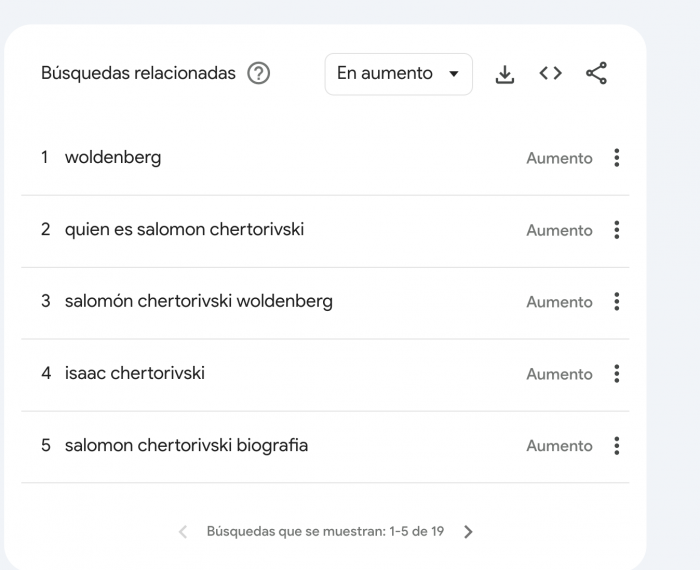Click the Búsquedas relacionadas heading
The width and height of the screenshot is (700, 570).
tap(138, 74)
